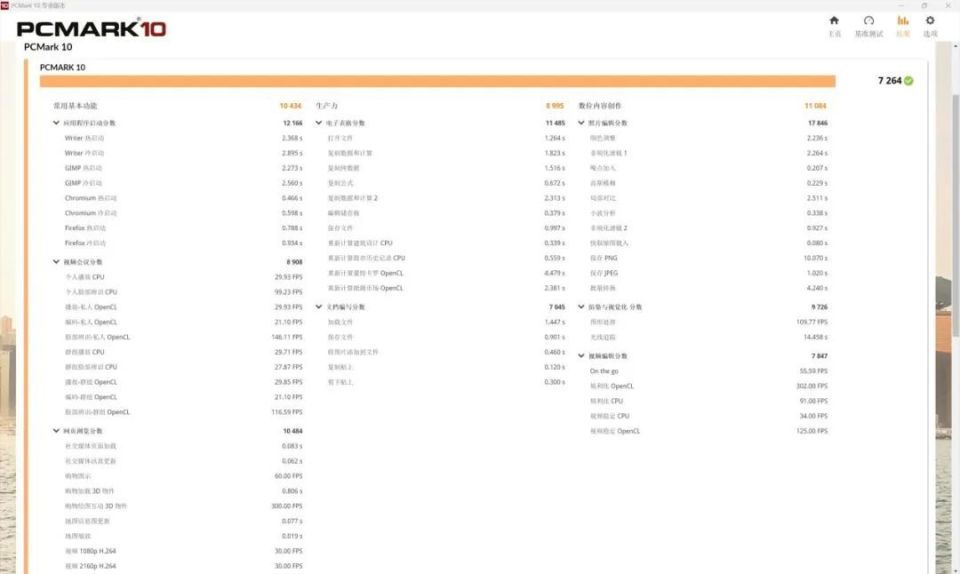This screenshot has width=960, height=574.
Task: Click the orange PCMARK 10 score bar
Action: [437, 81]
